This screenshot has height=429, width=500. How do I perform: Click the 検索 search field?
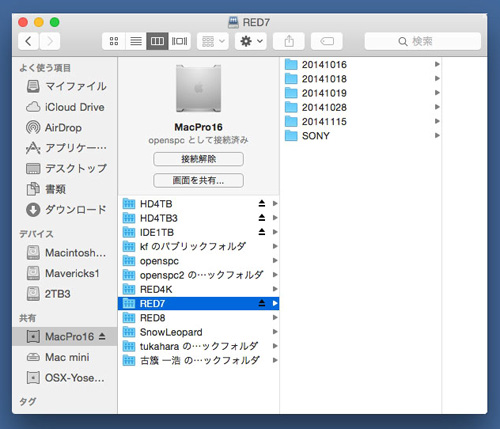pyautogui.click(x=423, y=41)
